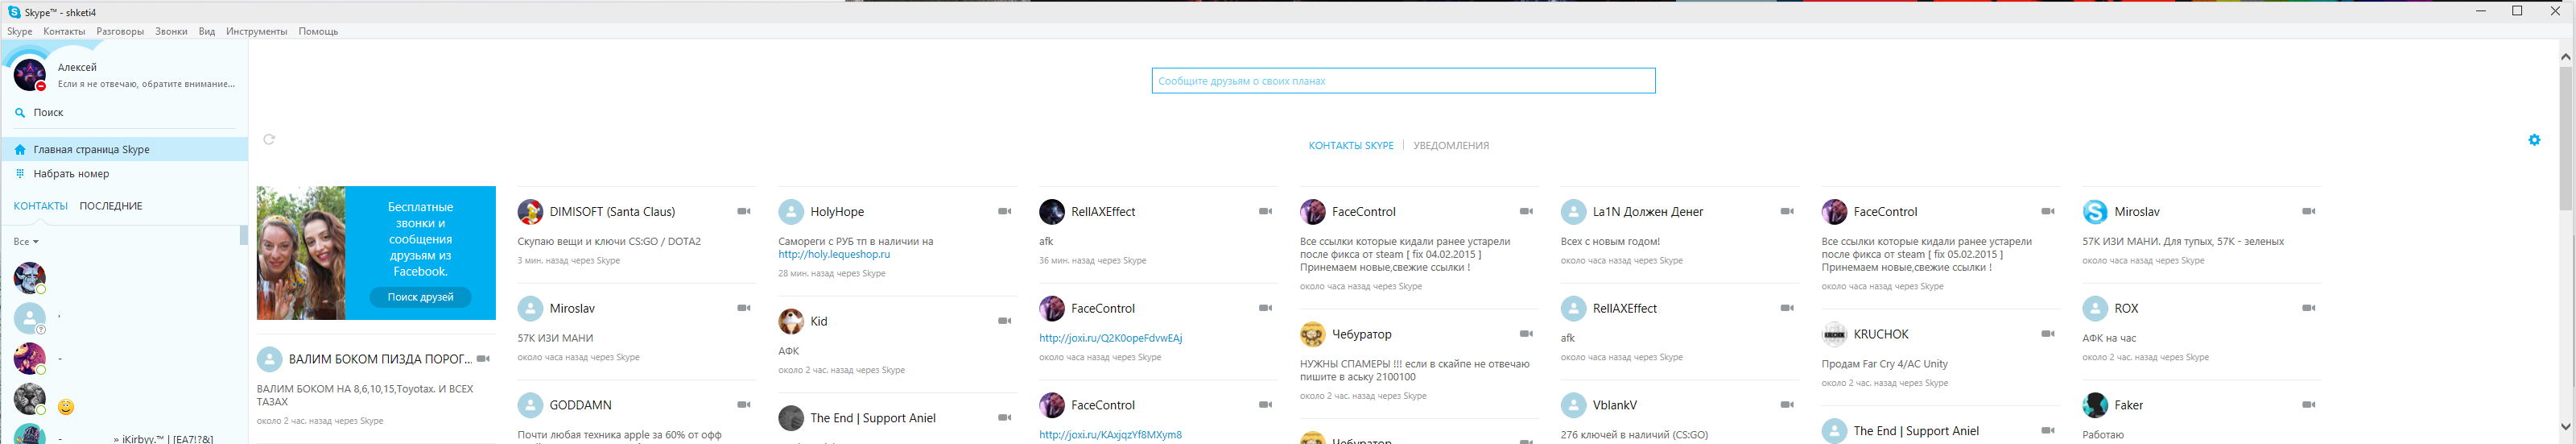Click the avatar of GODDAMN
This screenshot has height=444, width=2576.
(530, 405)
